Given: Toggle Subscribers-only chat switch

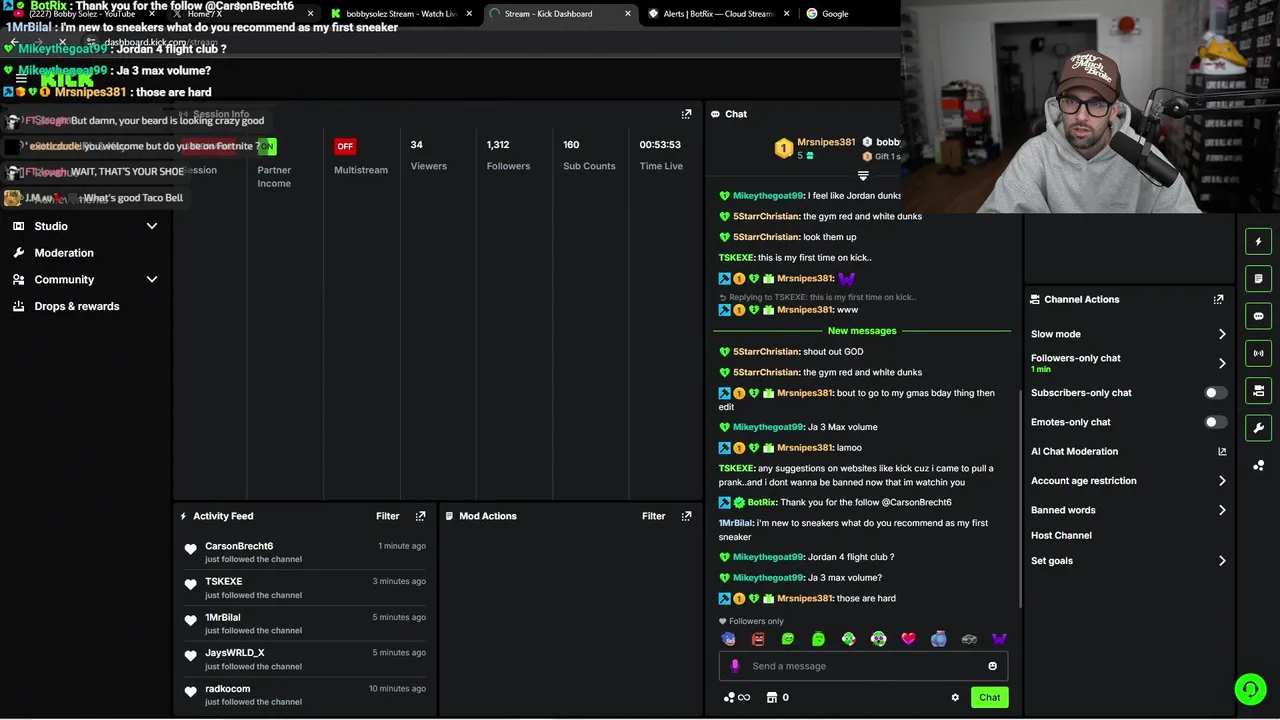Looking at the screenshot, I should (x=1215, y=393).
